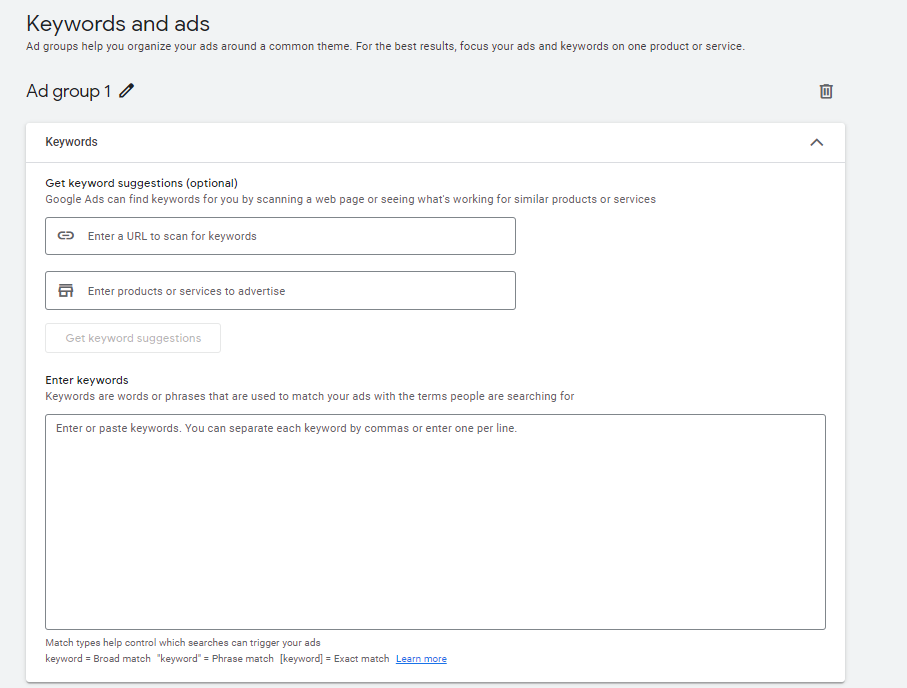Click the ad groups description under the heading
The width and height of the screenshot is (907, 688).
385,46
